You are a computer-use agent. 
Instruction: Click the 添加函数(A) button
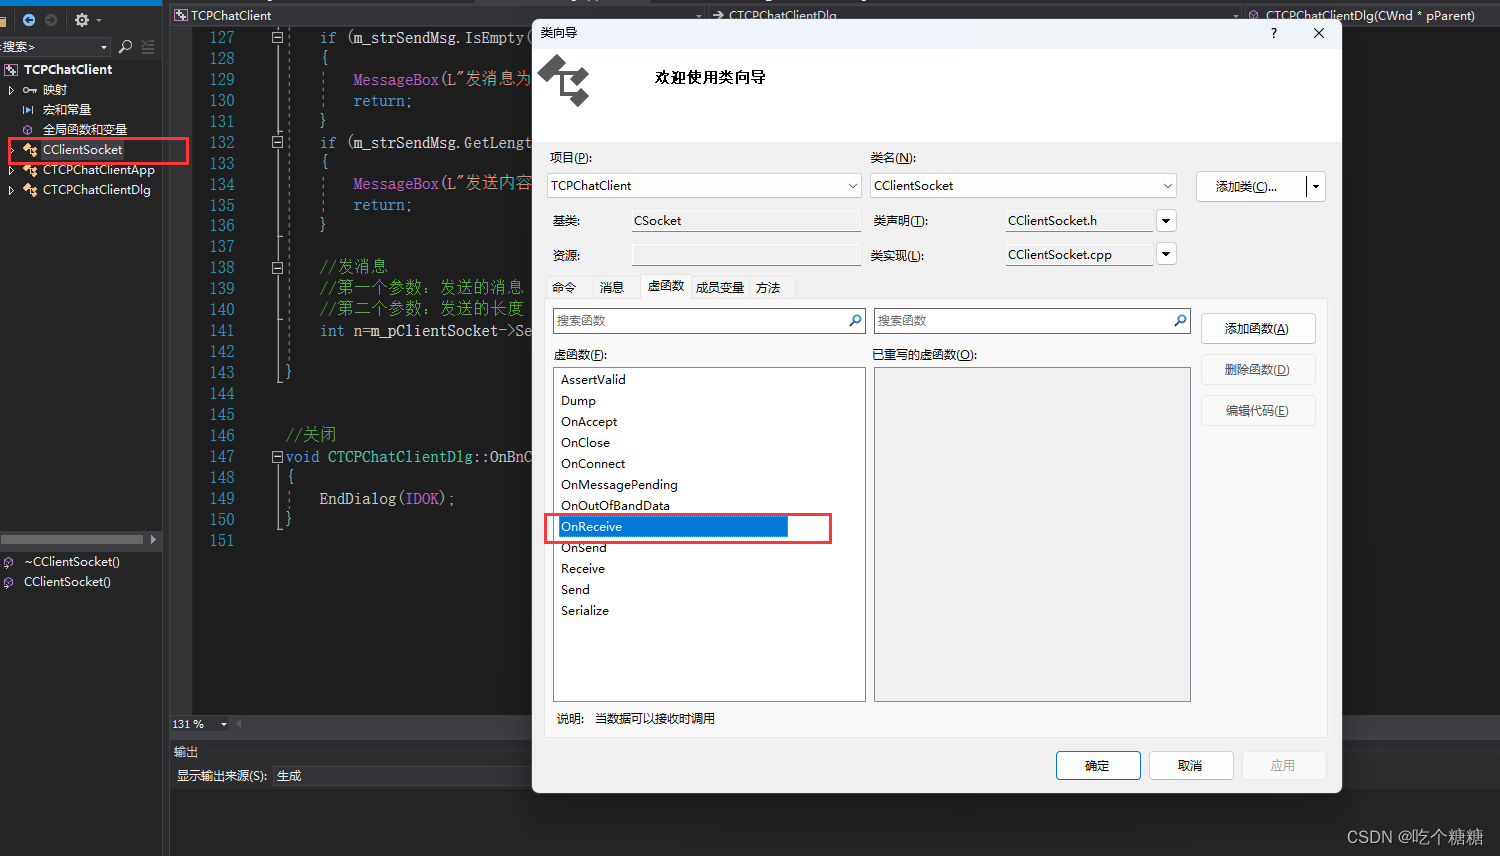1258,329
